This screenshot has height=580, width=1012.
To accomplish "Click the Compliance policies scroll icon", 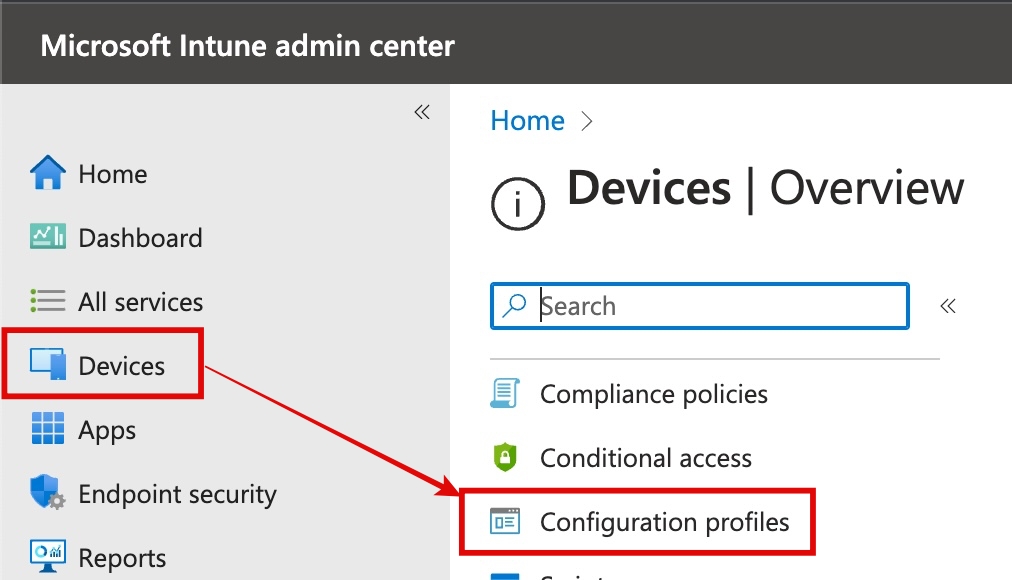I will [505, 394].
